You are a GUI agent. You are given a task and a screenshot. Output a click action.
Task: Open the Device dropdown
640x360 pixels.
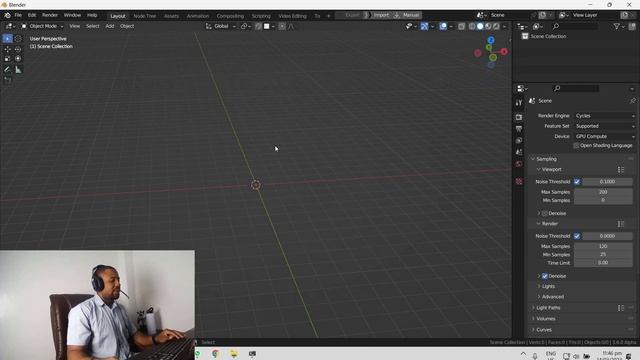pyautogui.click(x=605, y=136)
